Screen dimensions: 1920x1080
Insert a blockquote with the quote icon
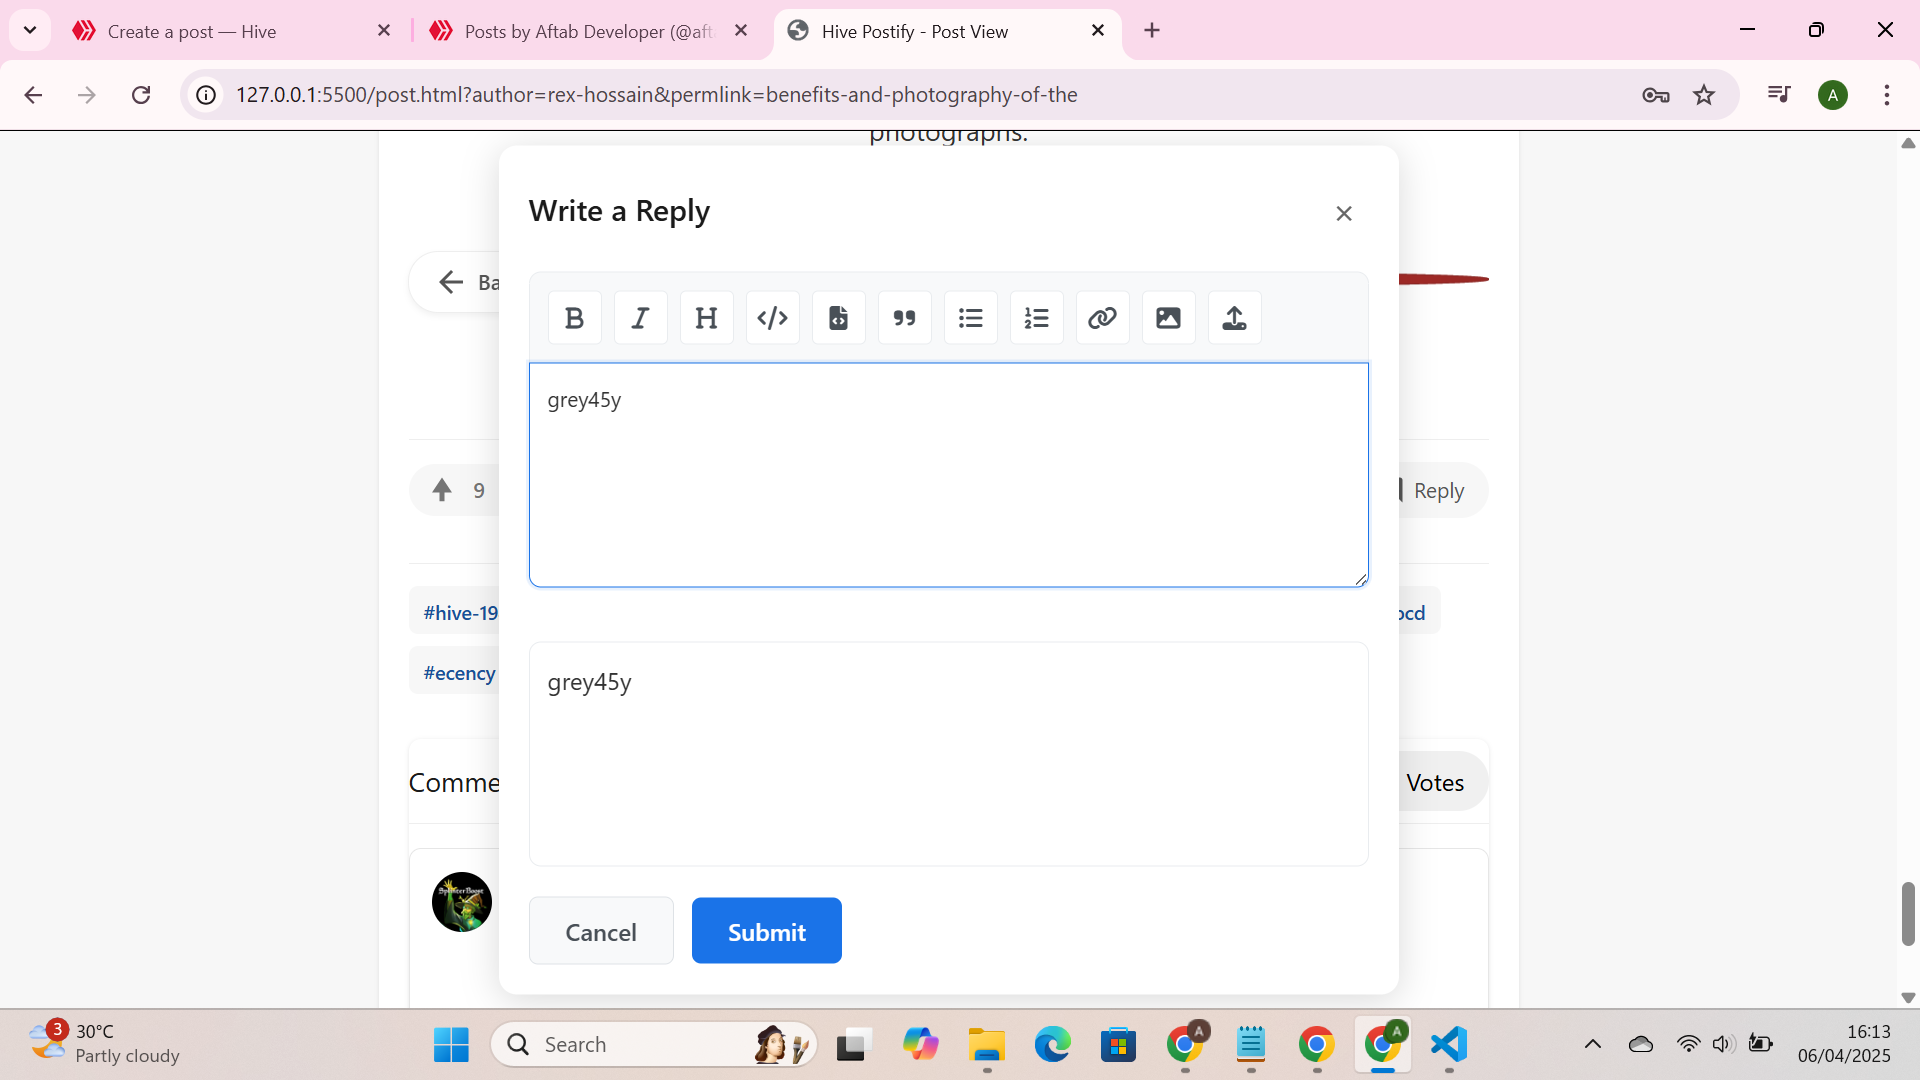(x=904, y=318)
